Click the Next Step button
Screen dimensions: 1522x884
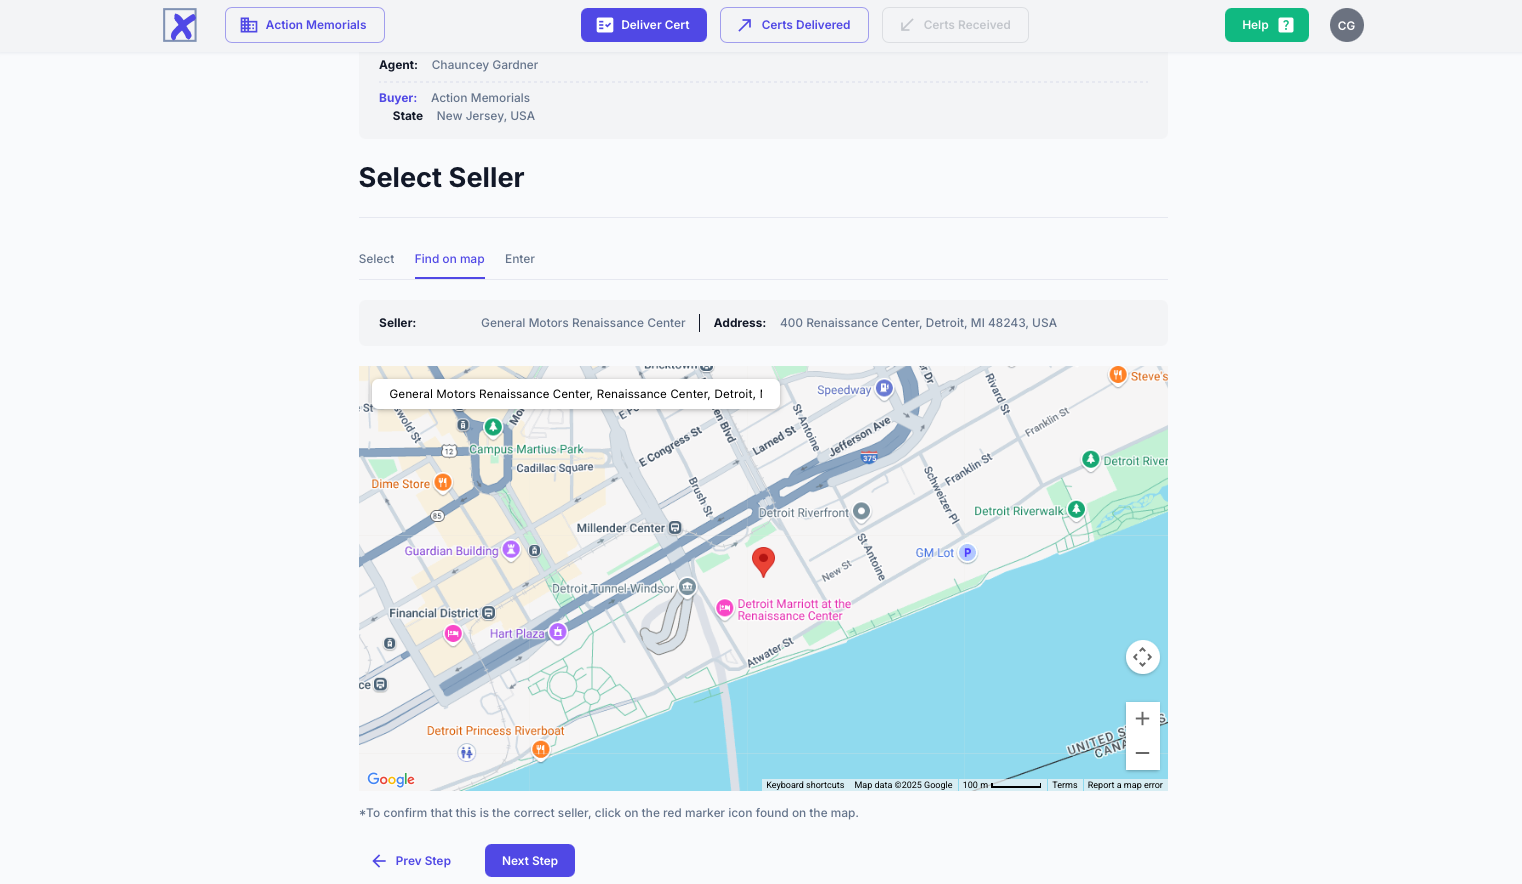pos(530,861)
